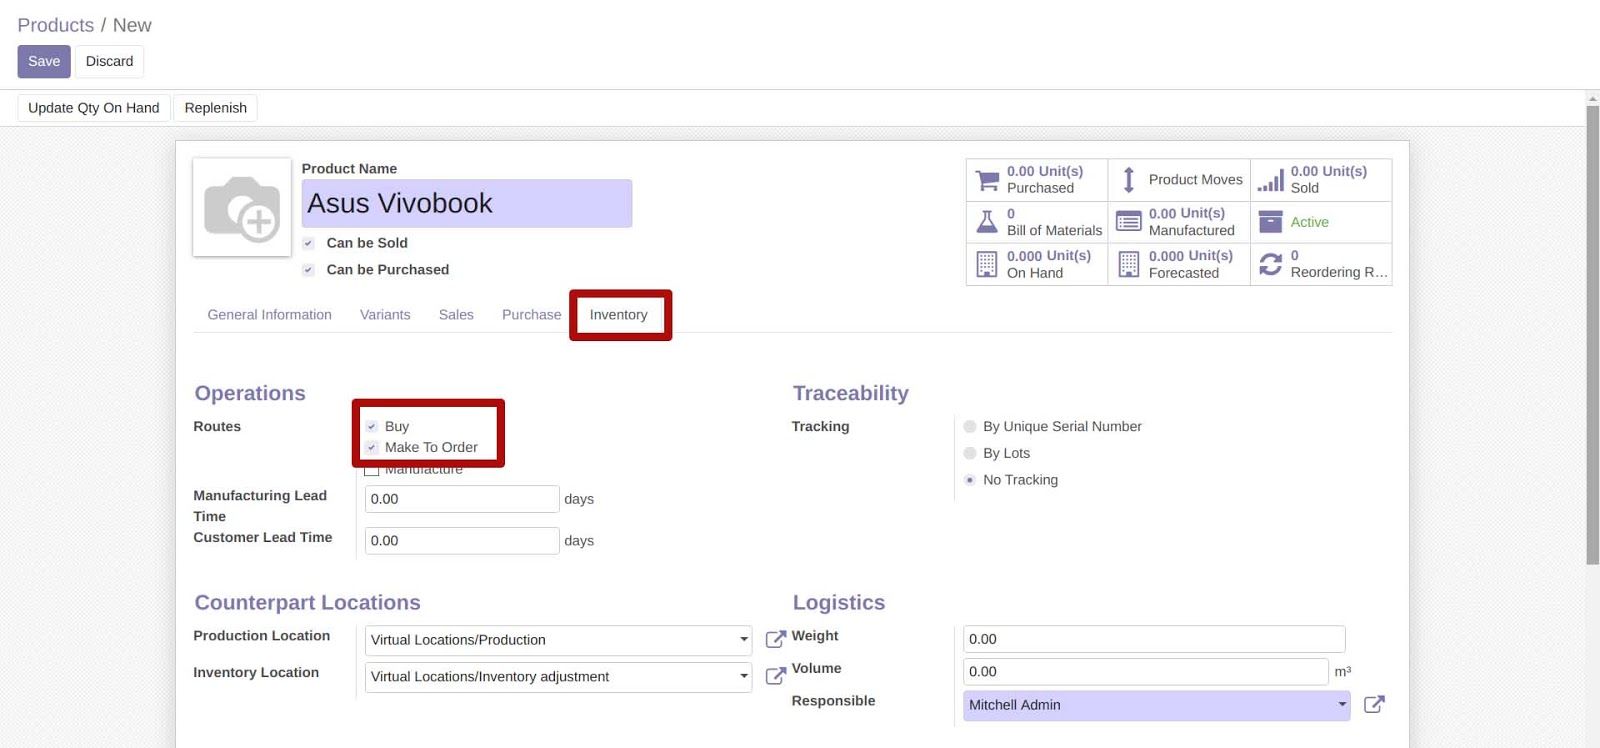Click the Volume input field
The image size is (1600, 748).
[1146, 671]
